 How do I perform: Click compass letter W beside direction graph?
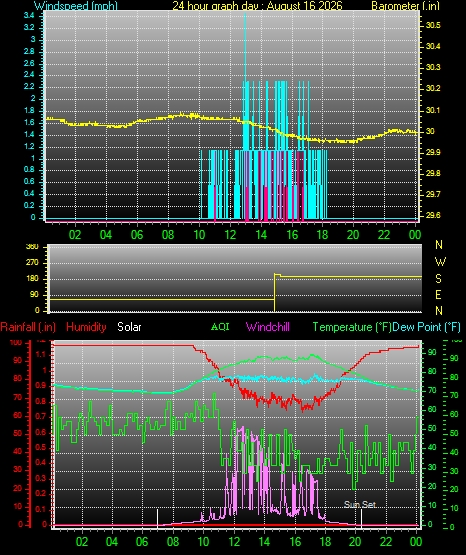coord(440,262)
